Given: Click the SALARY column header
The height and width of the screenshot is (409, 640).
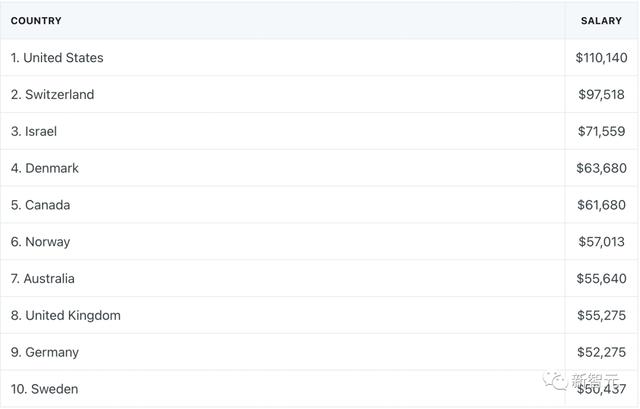Looking at the screenshot, I should [x=601, y=21].
